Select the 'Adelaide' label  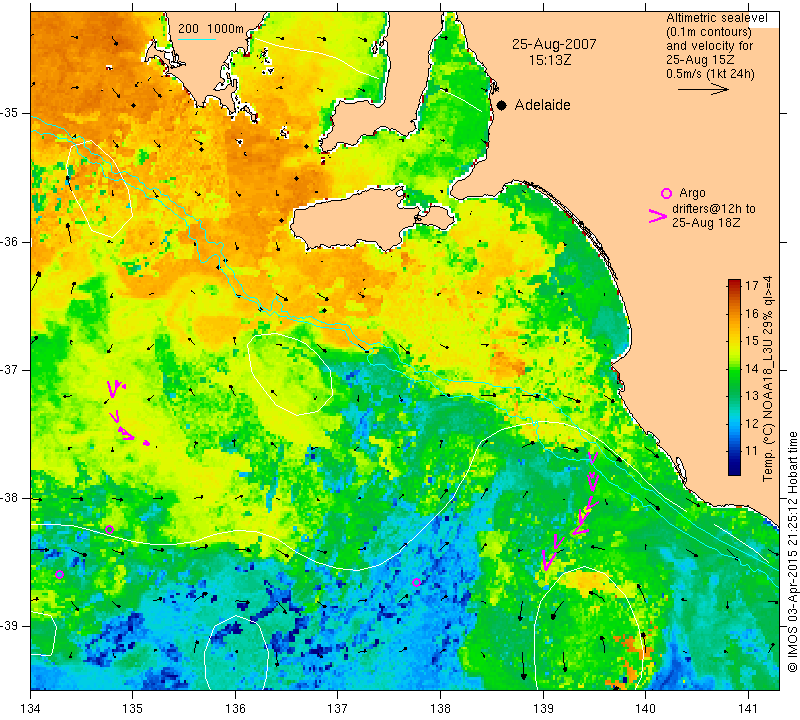(542, 105)
